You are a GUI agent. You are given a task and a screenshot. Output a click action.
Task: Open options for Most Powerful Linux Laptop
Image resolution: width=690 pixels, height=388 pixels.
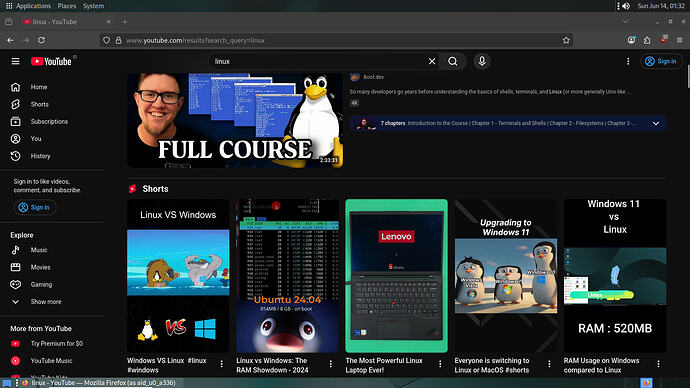440,364
